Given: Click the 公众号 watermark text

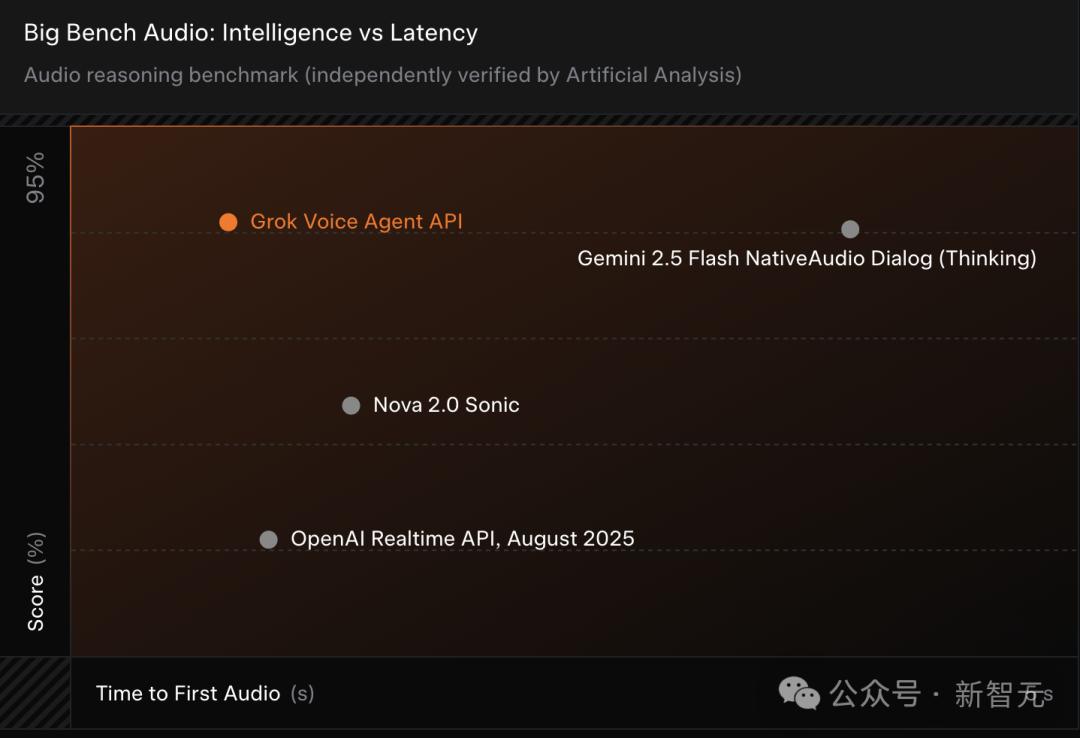Looking at the screenshot, I should point(875,693).
